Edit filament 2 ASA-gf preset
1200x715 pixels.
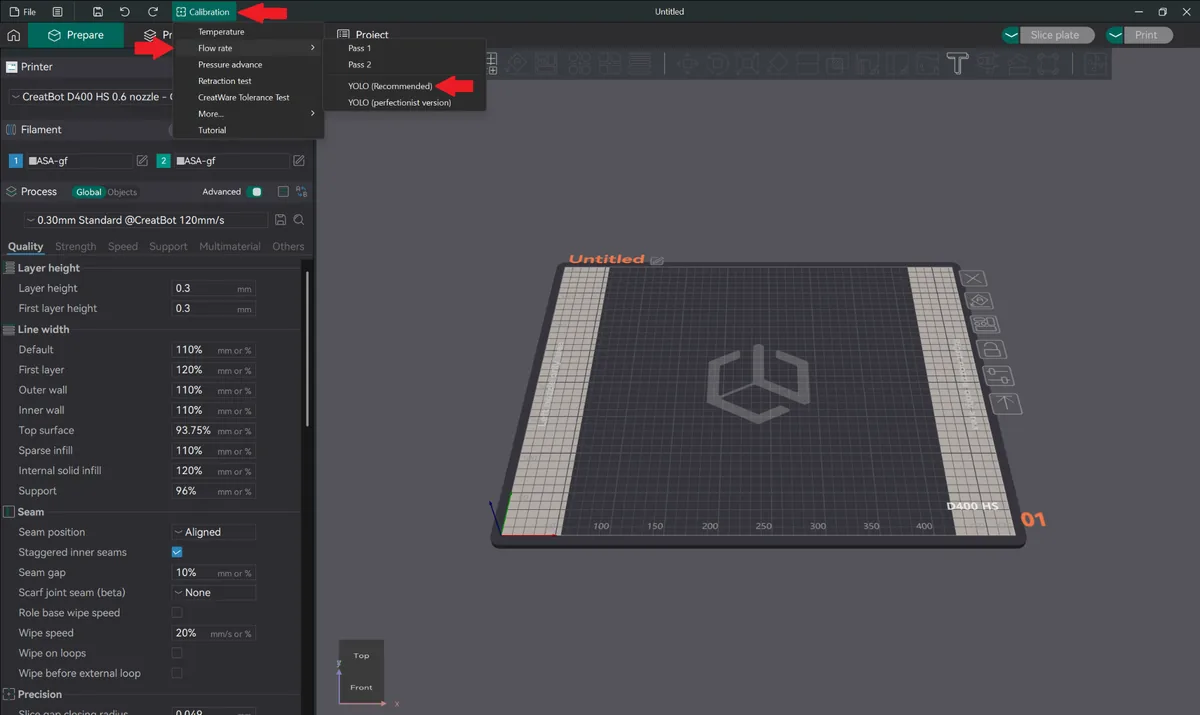tap(299, 161)
